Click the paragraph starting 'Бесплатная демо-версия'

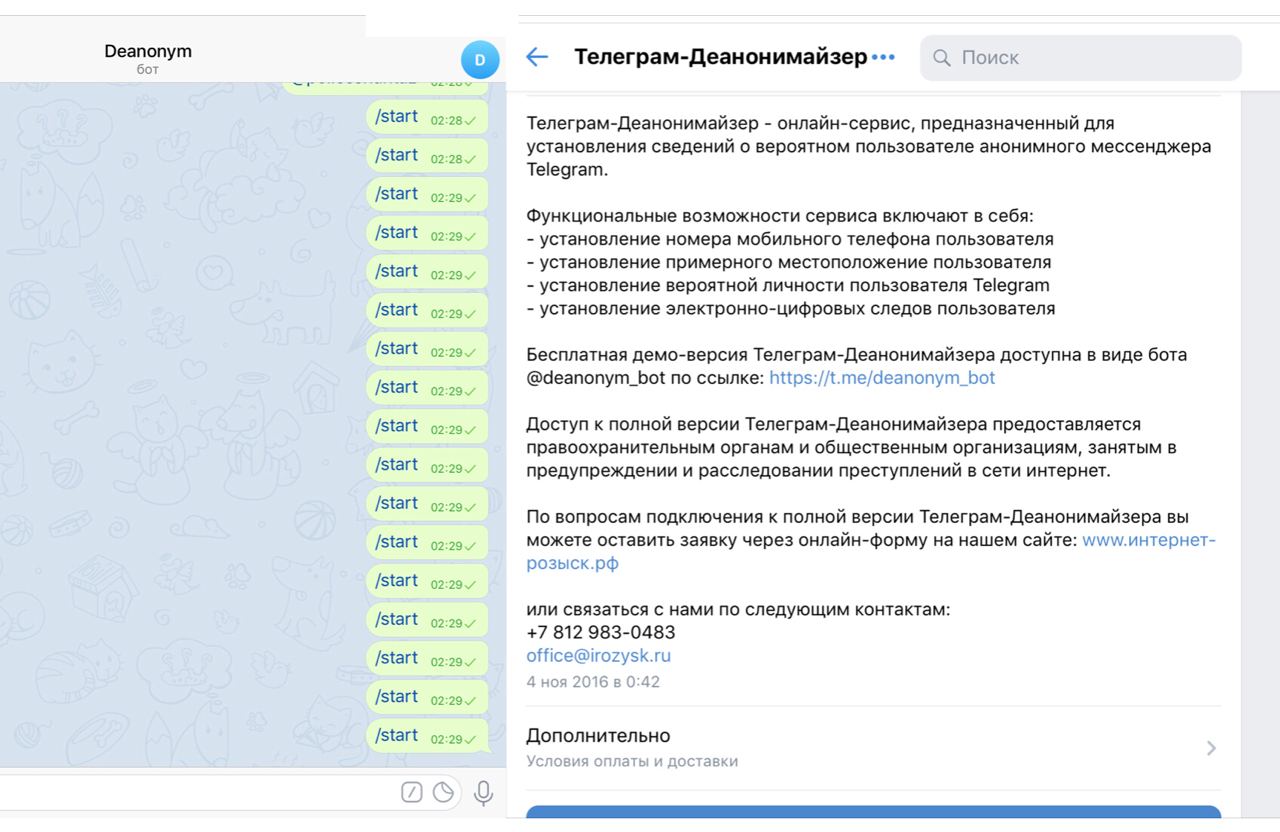pyautogui.click(x=857, y=366)
